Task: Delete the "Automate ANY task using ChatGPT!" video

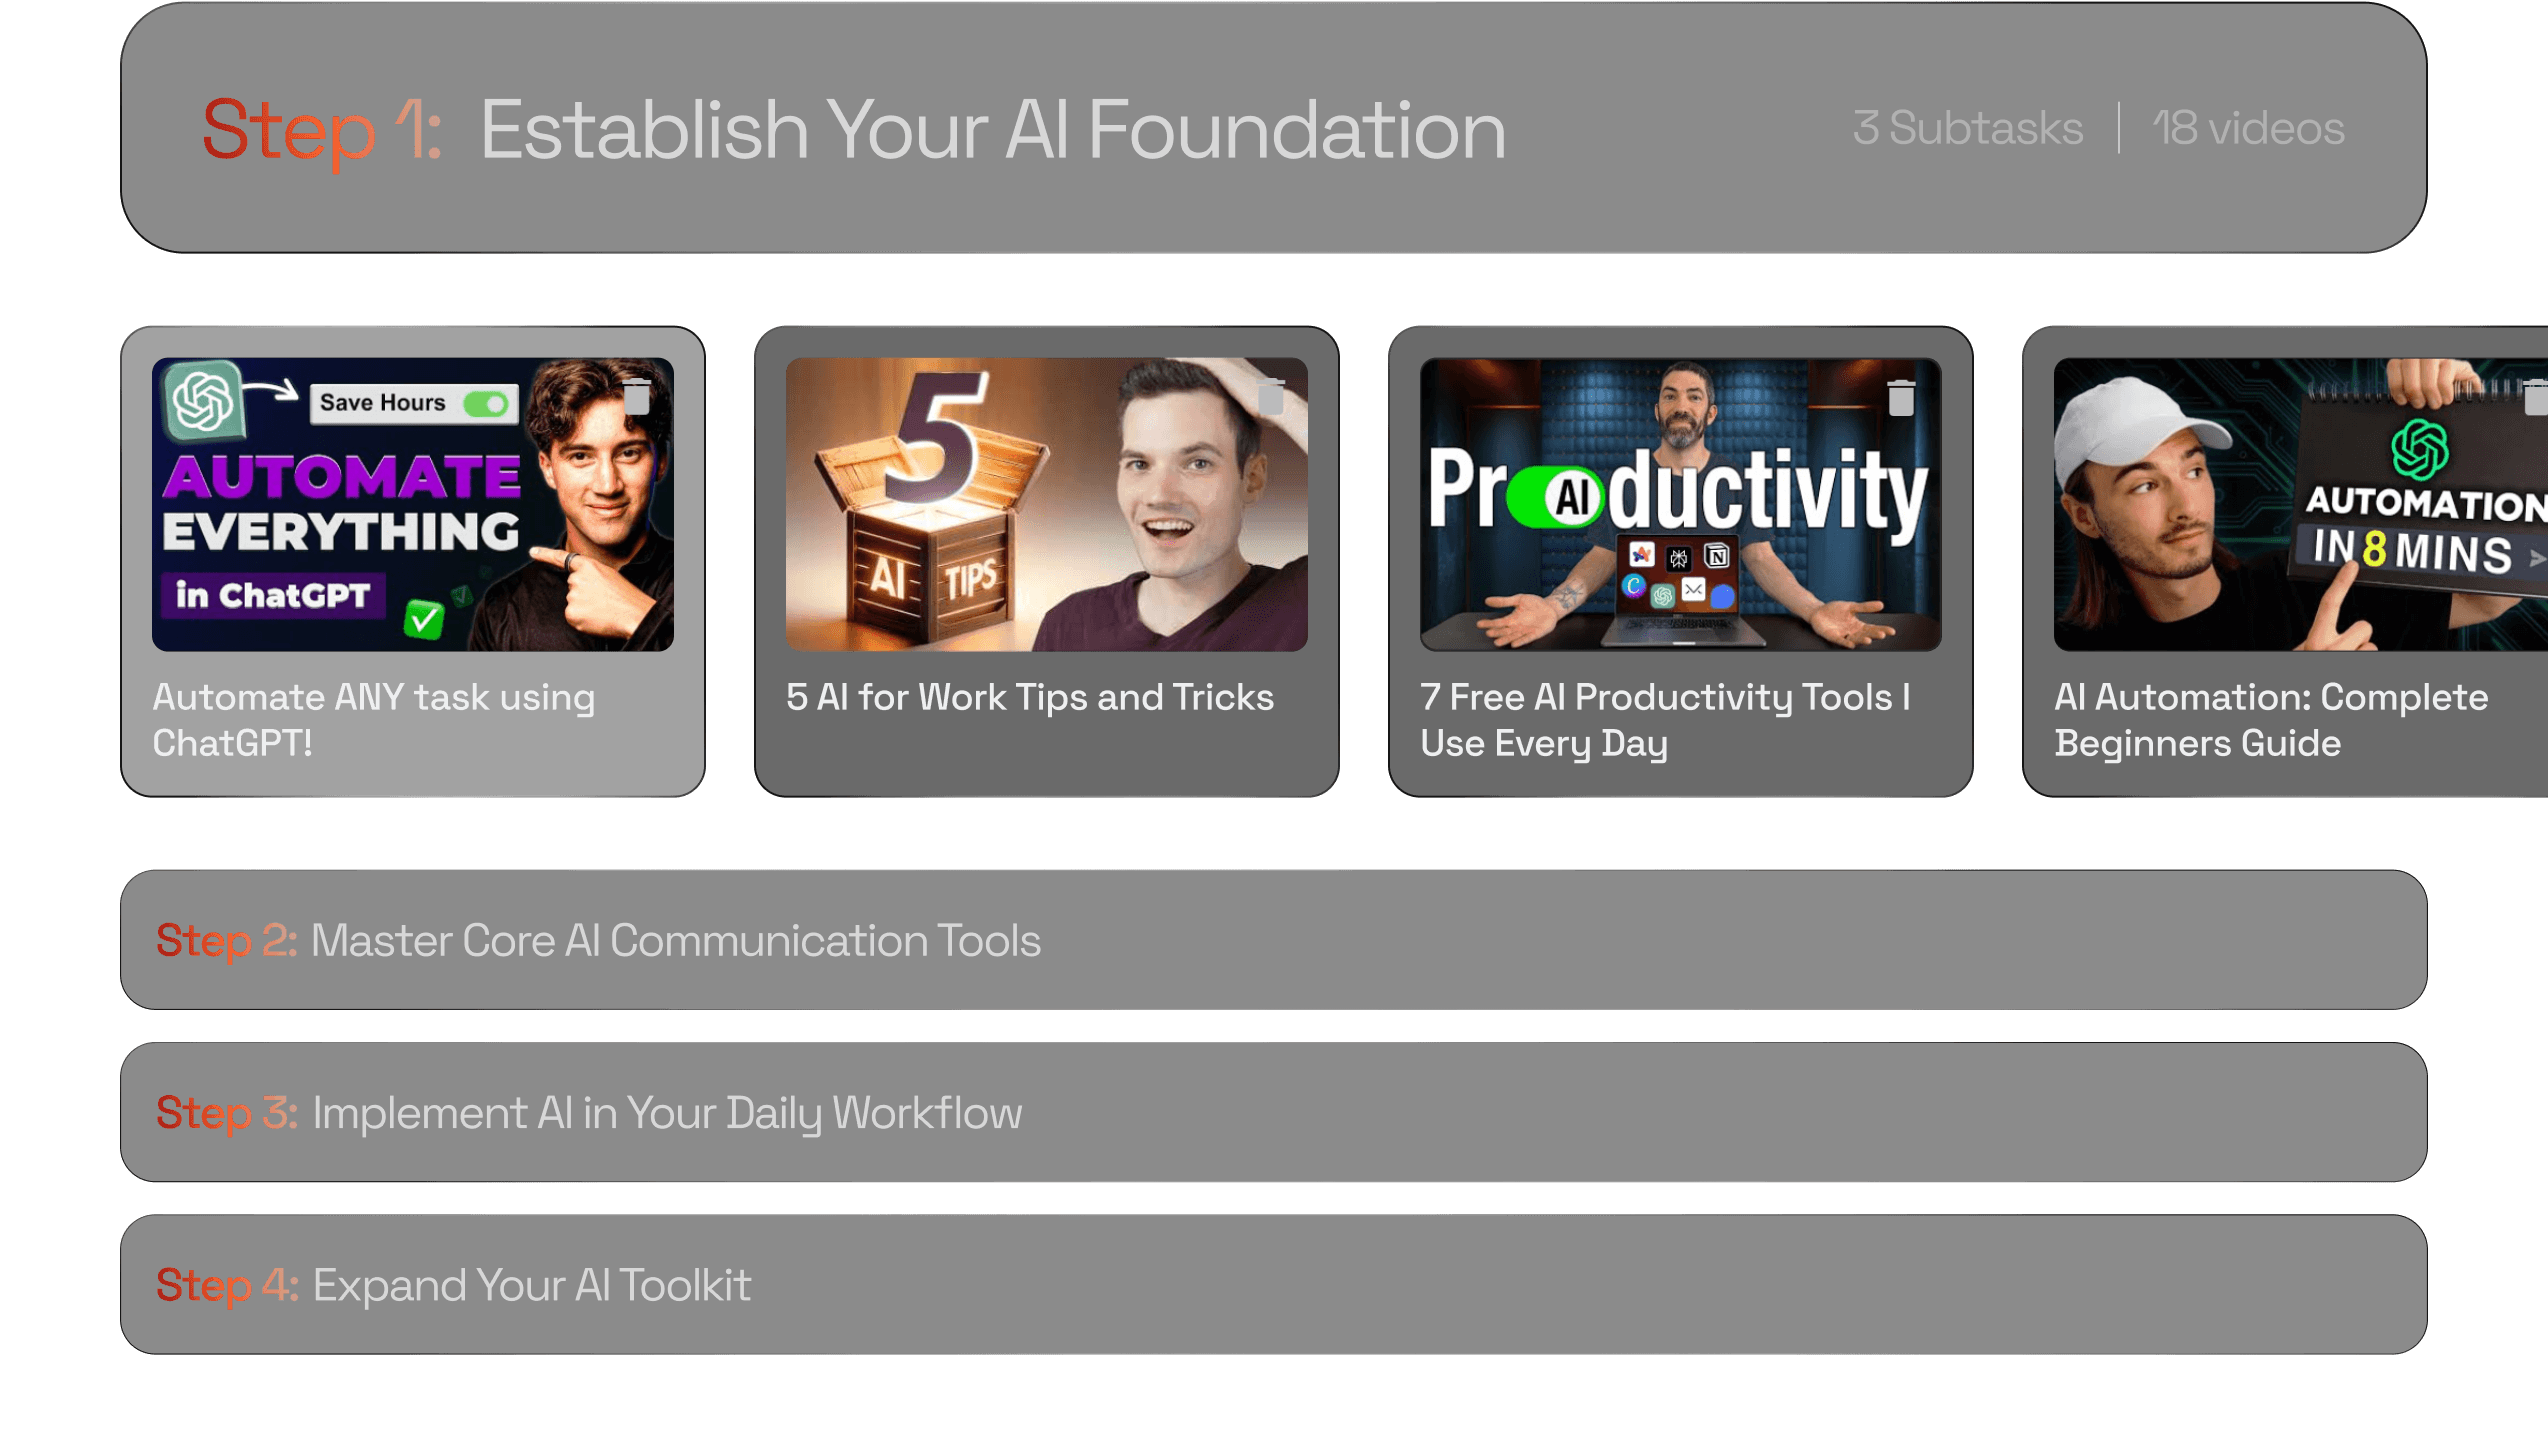Action: 637,398
